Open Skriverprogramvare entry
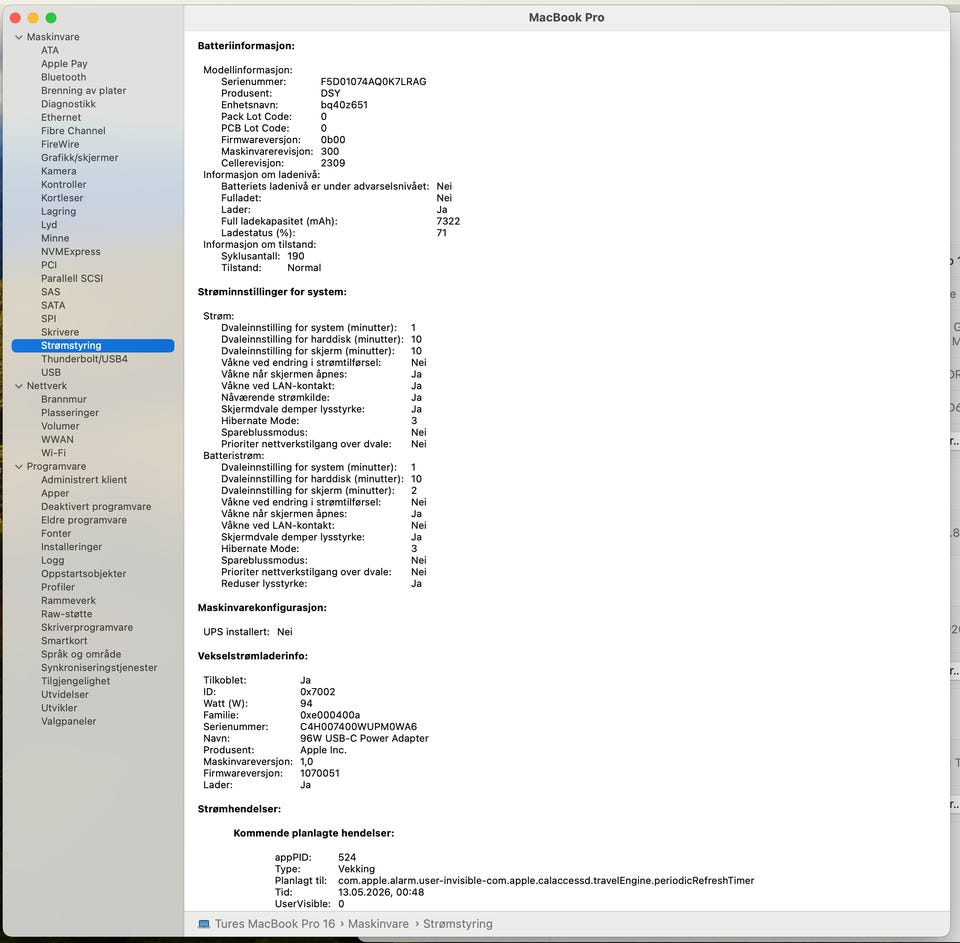The width and height of the screenshot is (960, 943). (x=87, y=628)
